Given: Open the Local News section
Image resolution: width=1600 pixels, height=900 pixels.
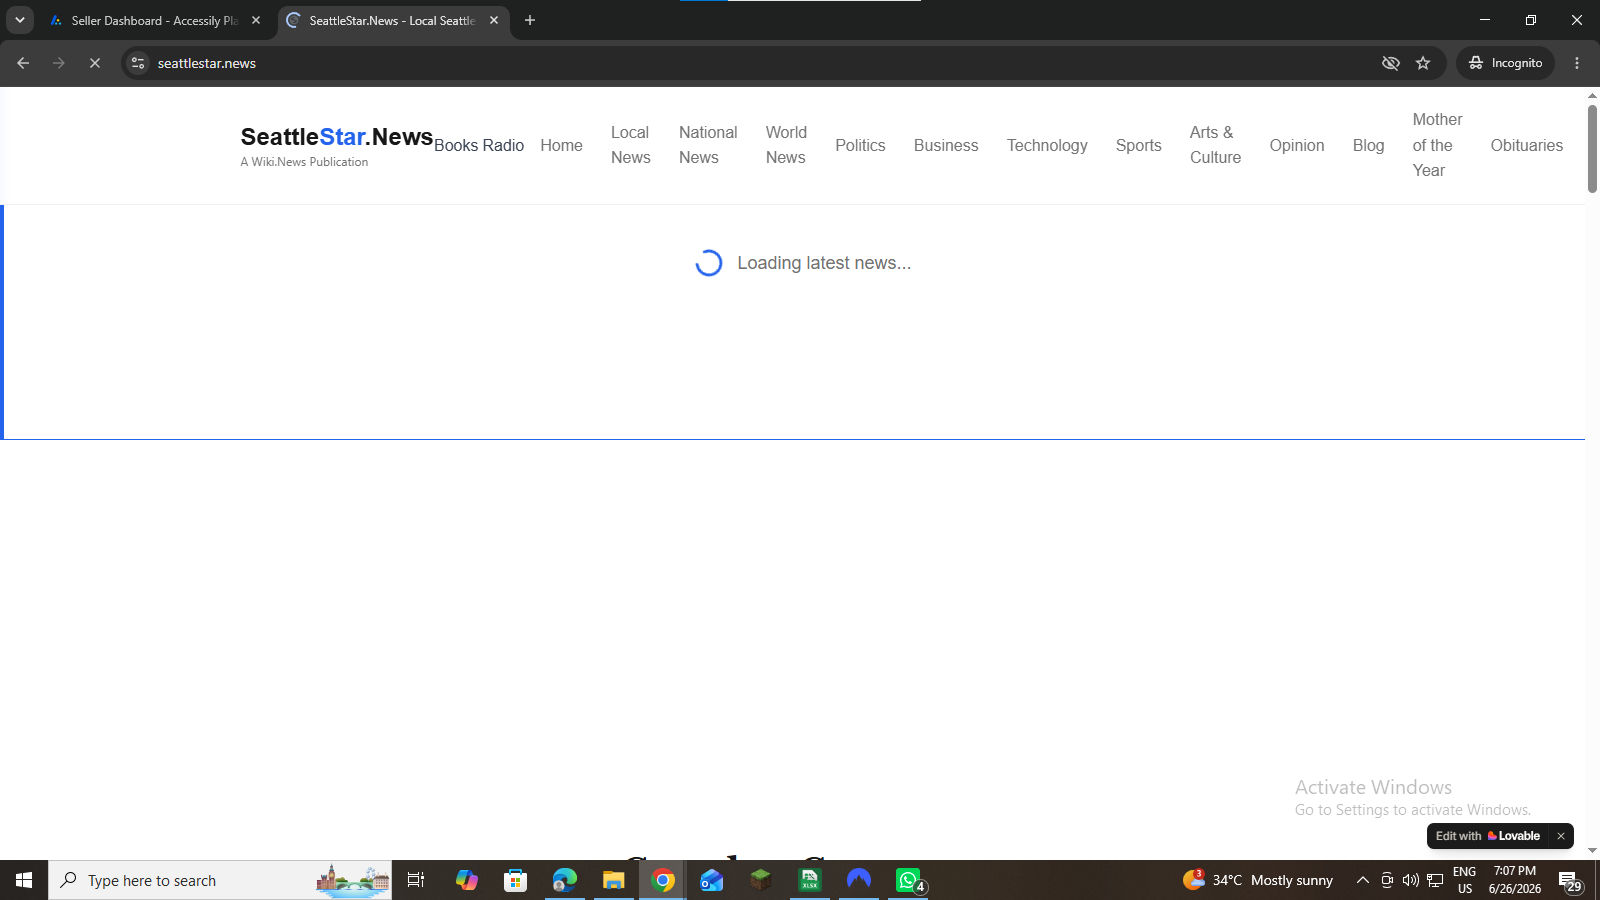Looking at the screenshot, I should (x=631, y=145).
